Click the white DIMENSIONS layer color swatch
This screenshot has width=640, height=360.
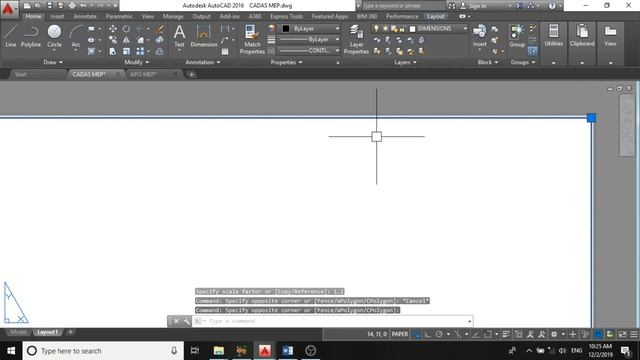coord(412,29)
